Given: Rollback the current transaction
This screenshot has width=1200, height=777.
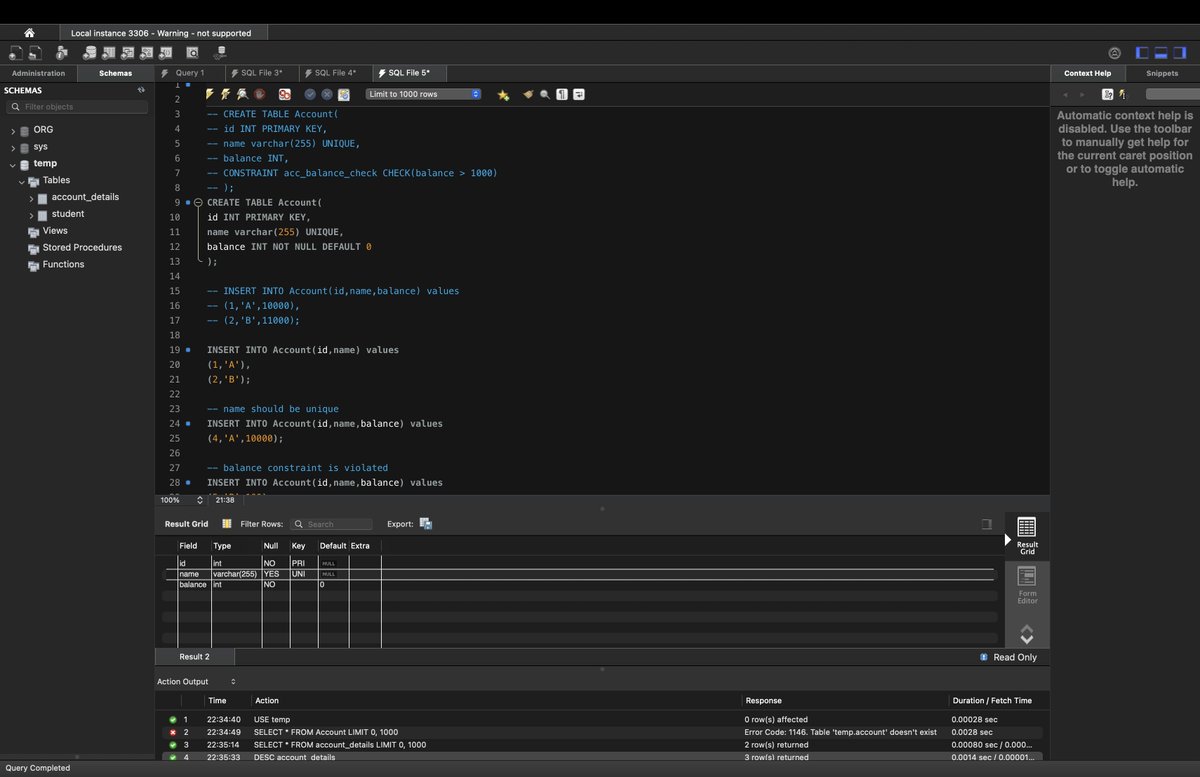Looking at the screenshot, I should coord(326,94).
